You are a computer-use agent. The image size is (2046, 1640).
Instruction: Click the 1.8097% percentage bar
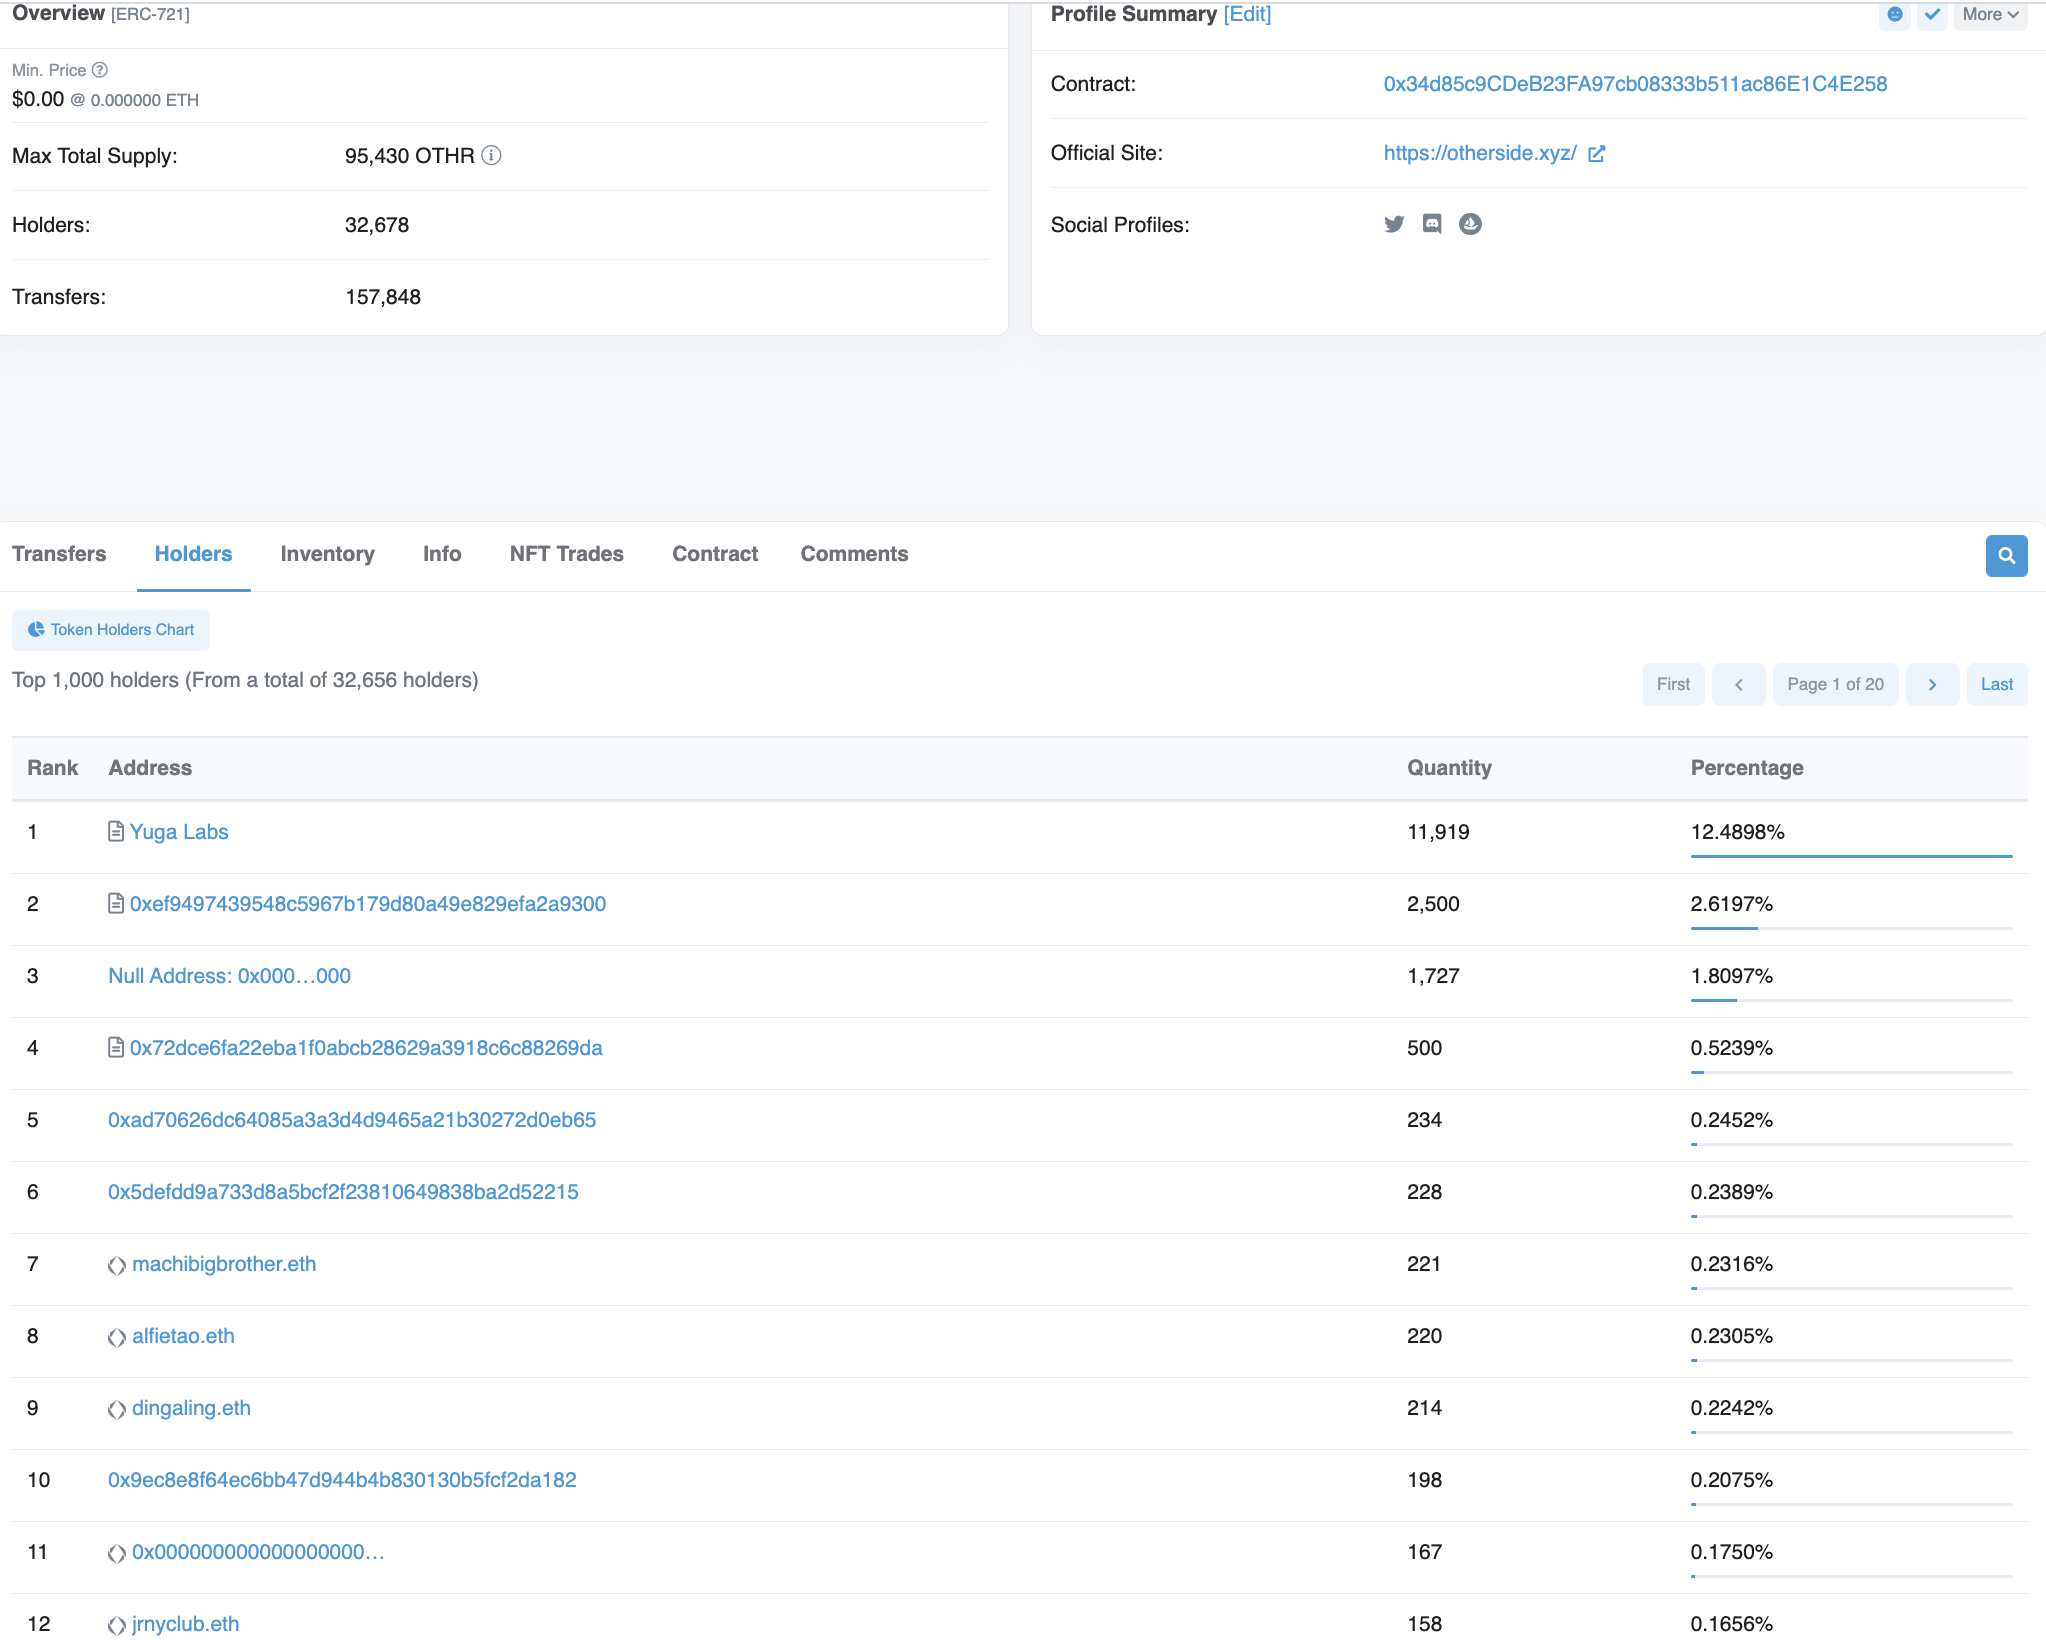(1851, 1000)
